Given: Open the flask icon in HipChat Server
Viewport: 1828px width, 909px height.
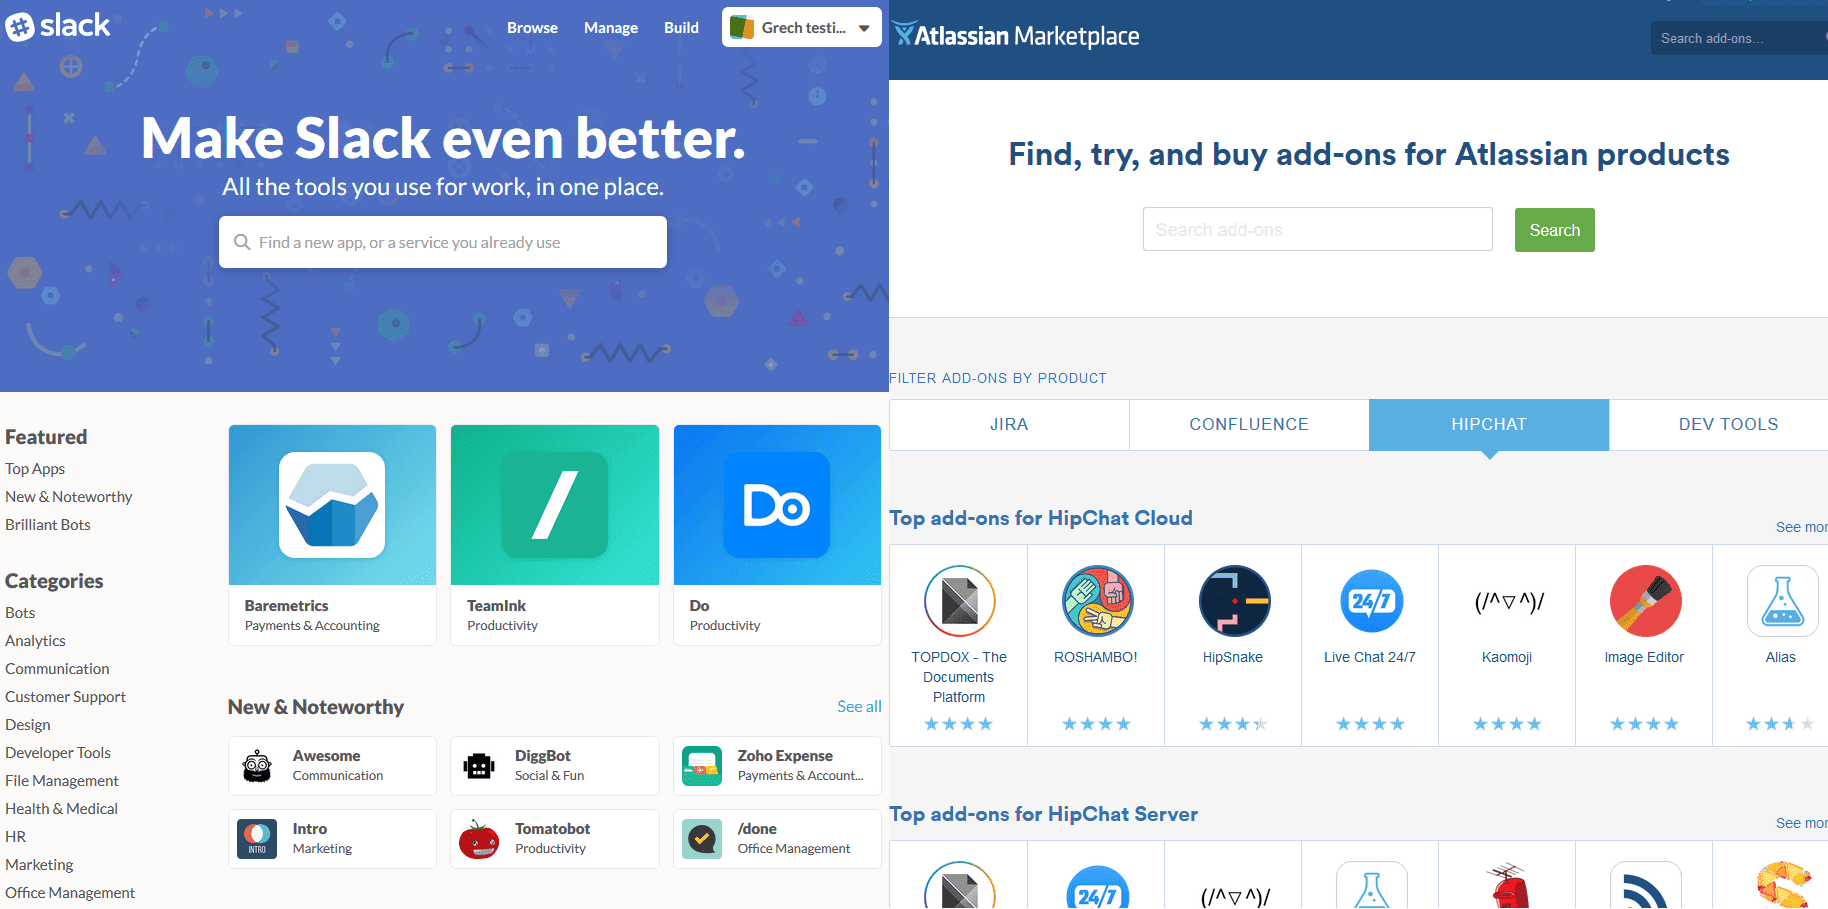Looking at the screenshot, I should tap(1371, 885).
